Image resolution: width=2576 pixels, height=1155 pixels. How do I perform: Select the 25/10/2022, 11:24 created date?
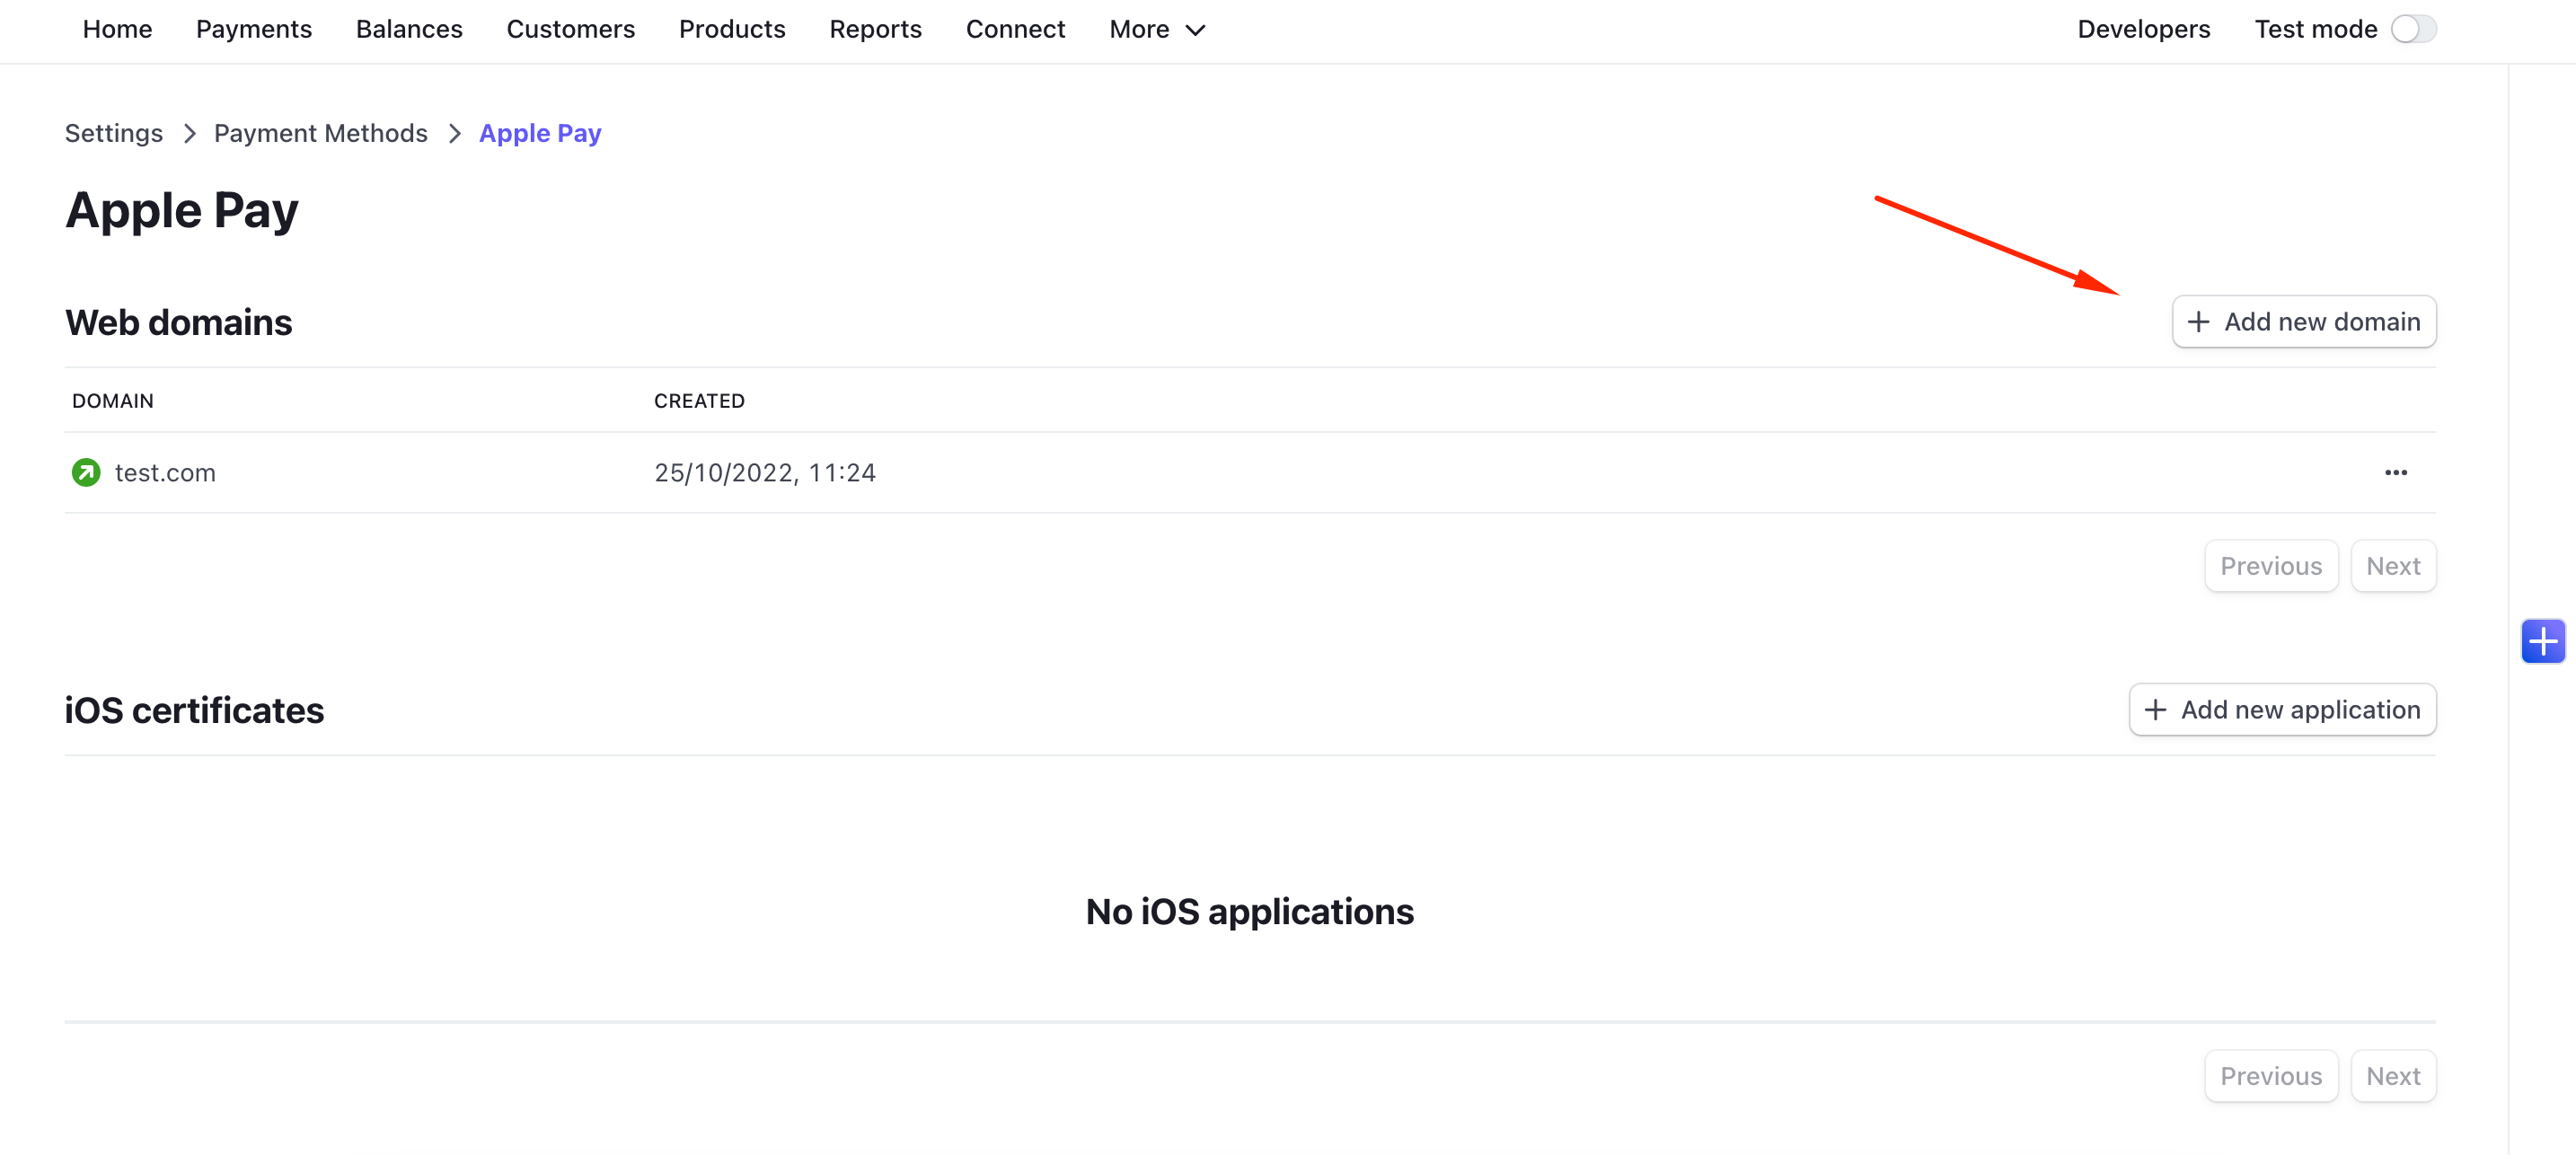(x=765, y=472)
